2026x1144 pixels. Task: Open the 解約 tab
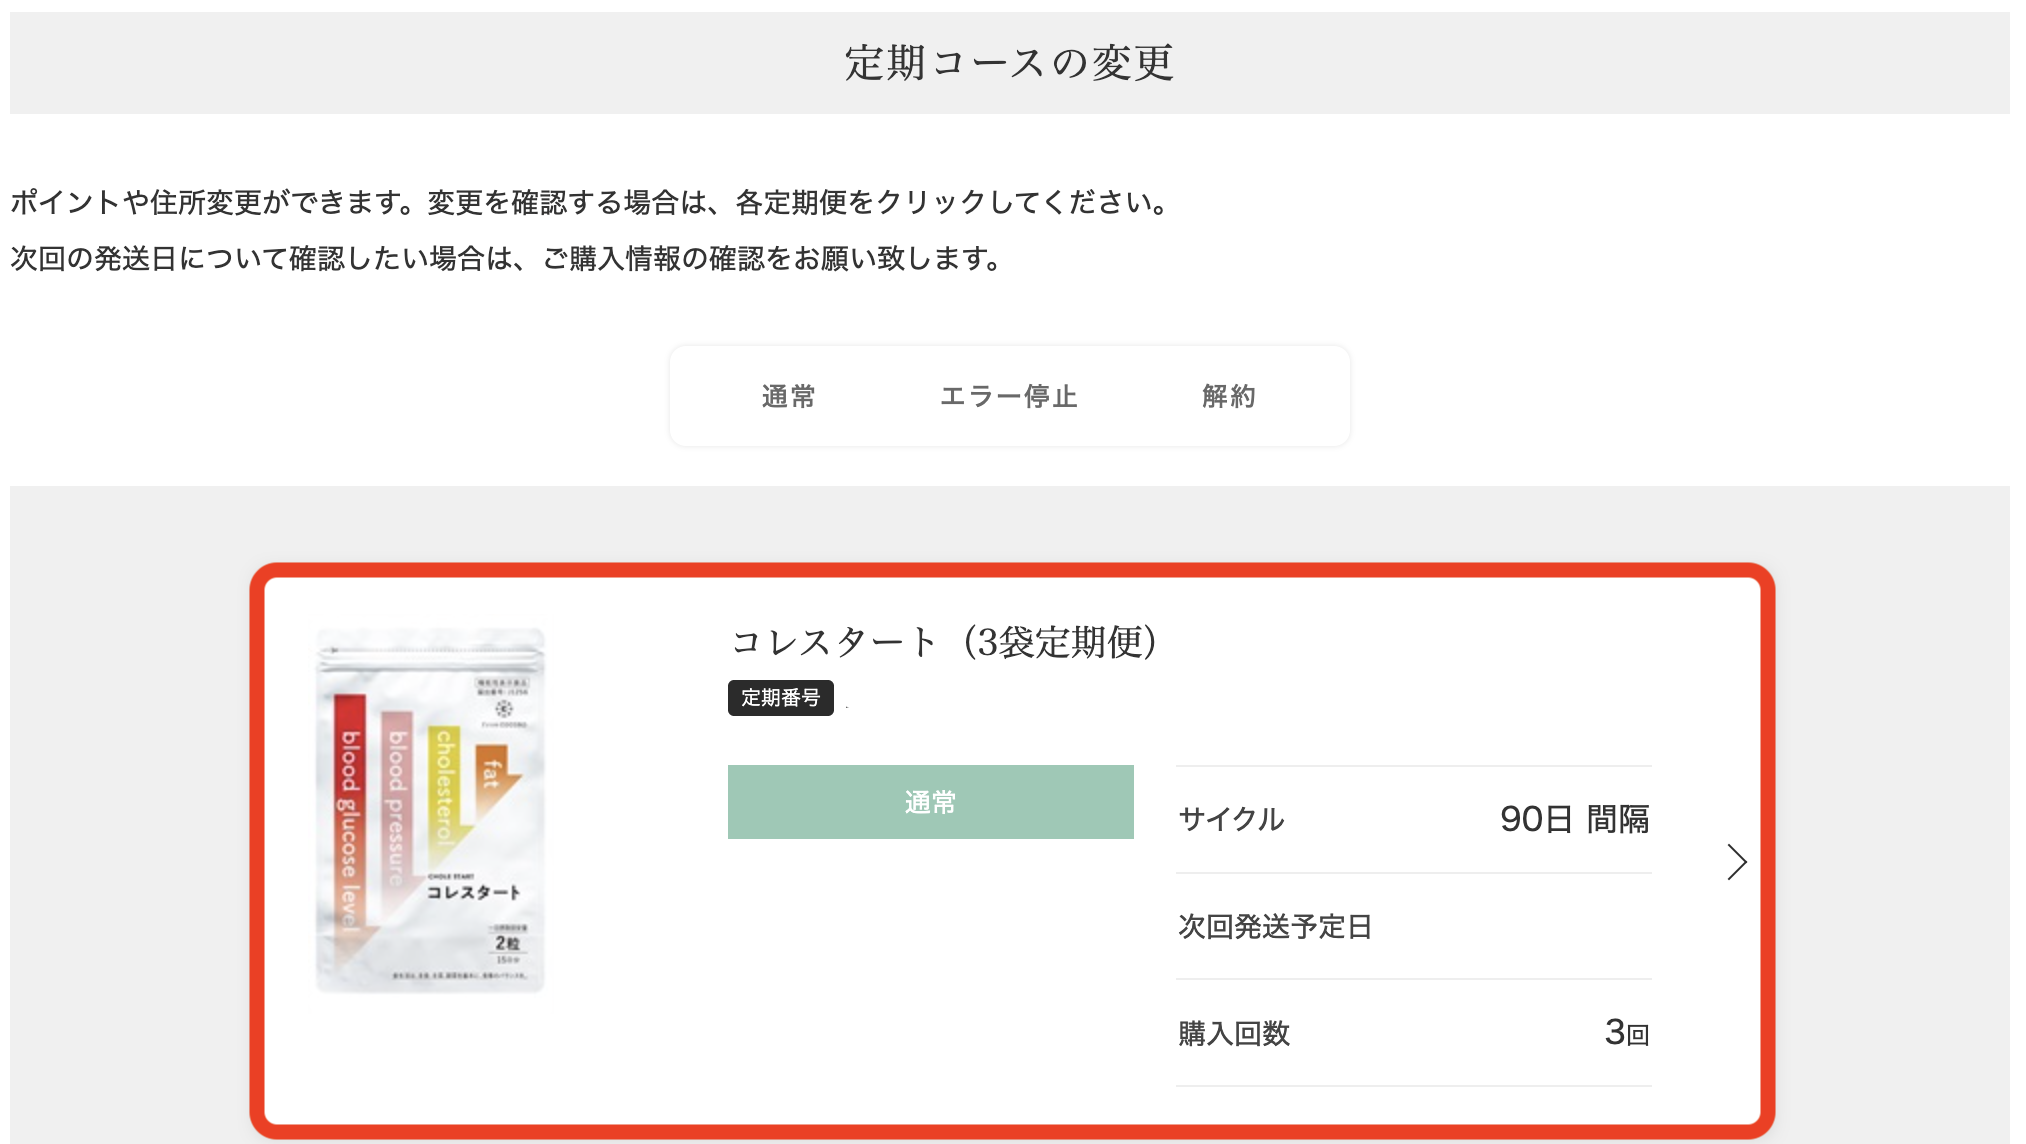tap(1228, 397)
